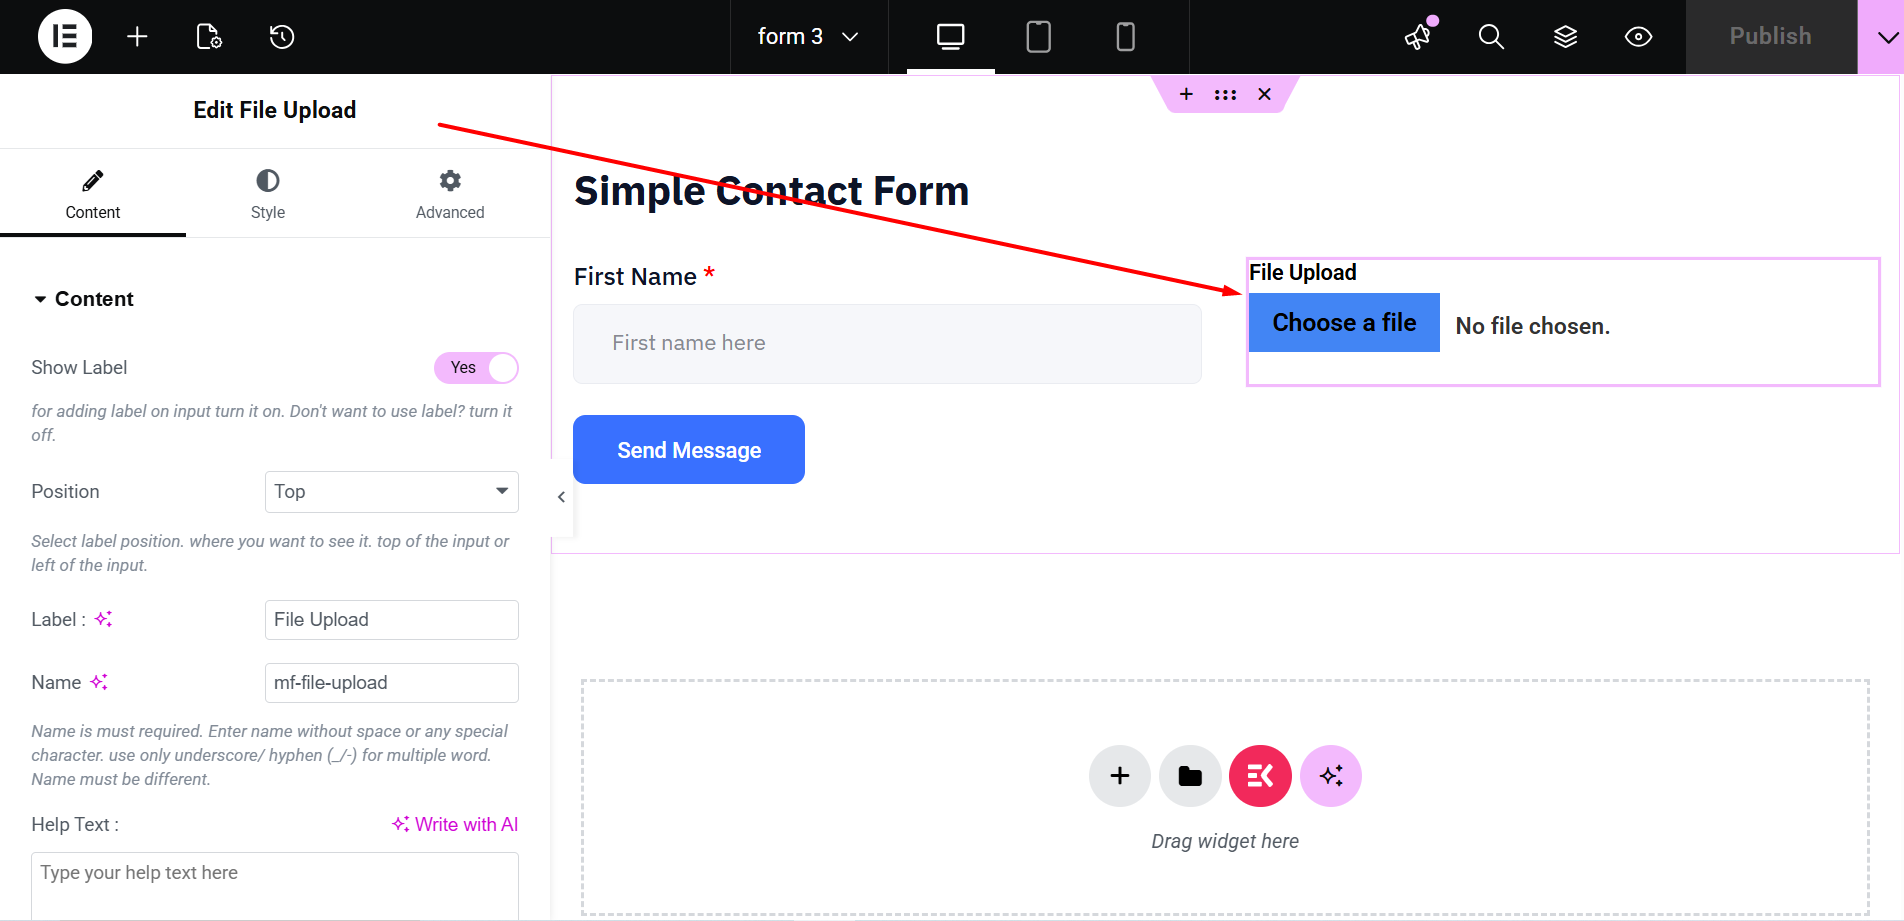Switch to desktop responsive preview mode
This screenshot has width=1904, height=921.
tap(949, 36)
